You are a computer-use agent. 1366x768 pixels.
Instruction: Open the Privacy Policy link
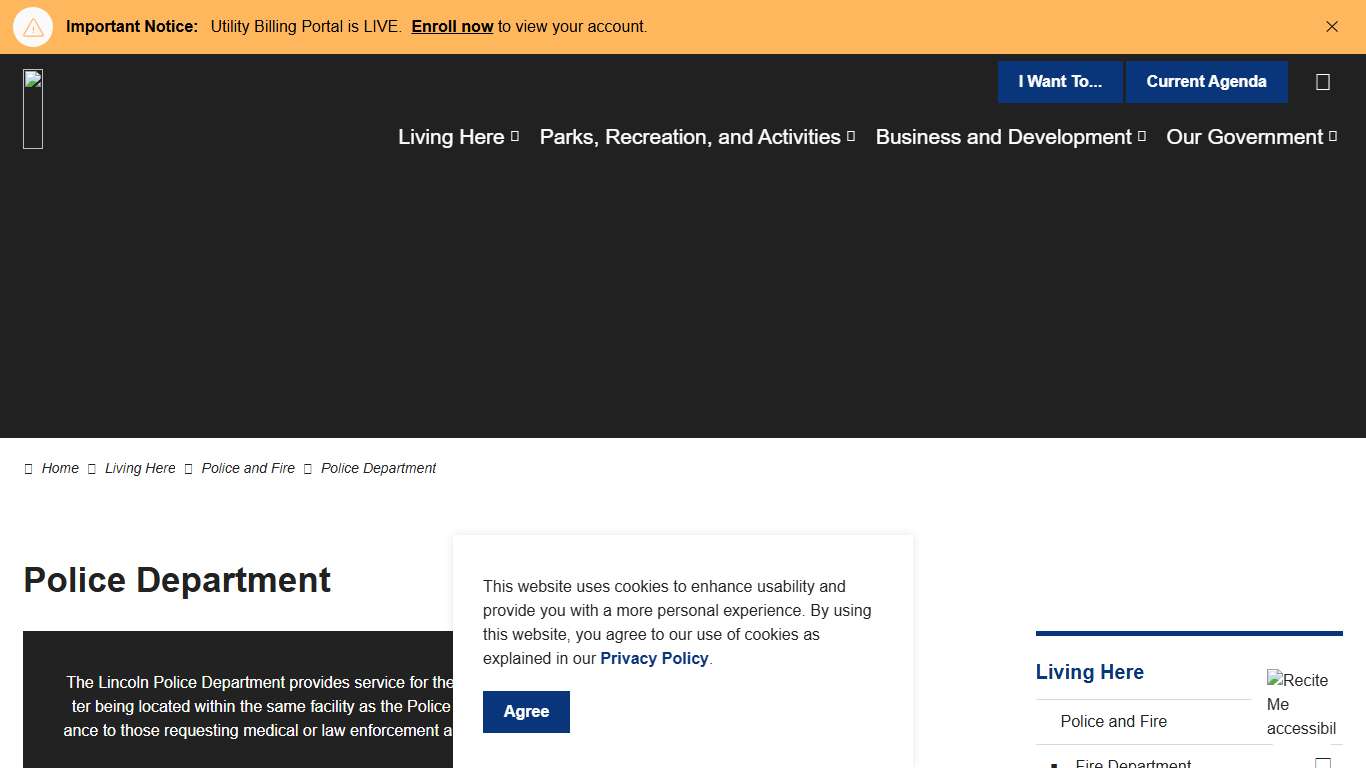654,658
